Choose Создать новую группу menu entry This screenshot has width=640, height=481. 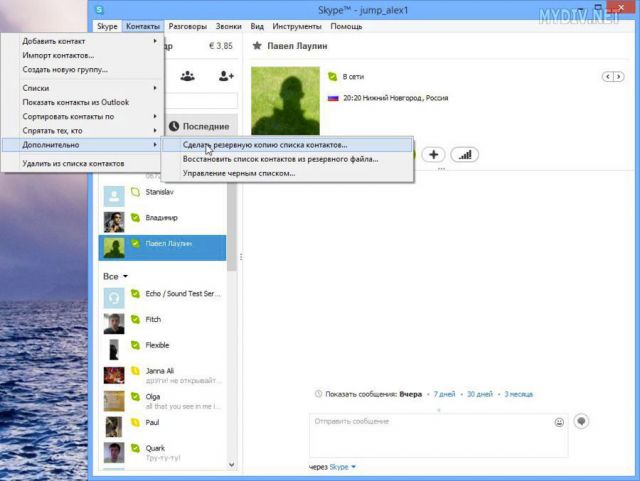pyautogui.click(x=82, y=69)
